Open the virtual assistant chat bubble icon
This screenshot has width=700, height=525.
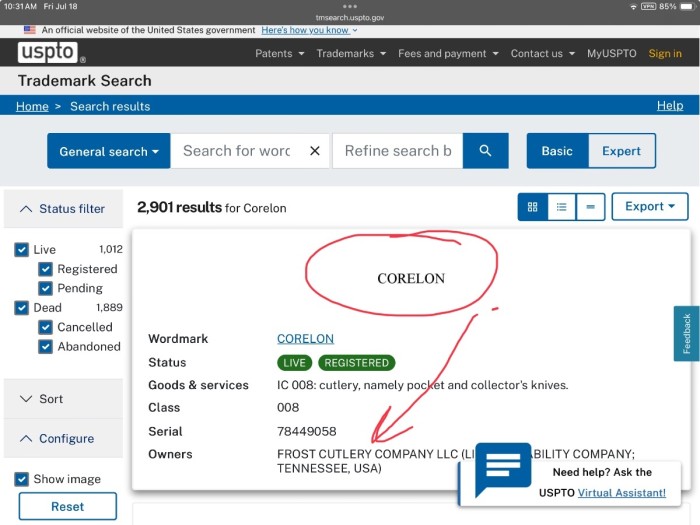(x=503, y=469)
